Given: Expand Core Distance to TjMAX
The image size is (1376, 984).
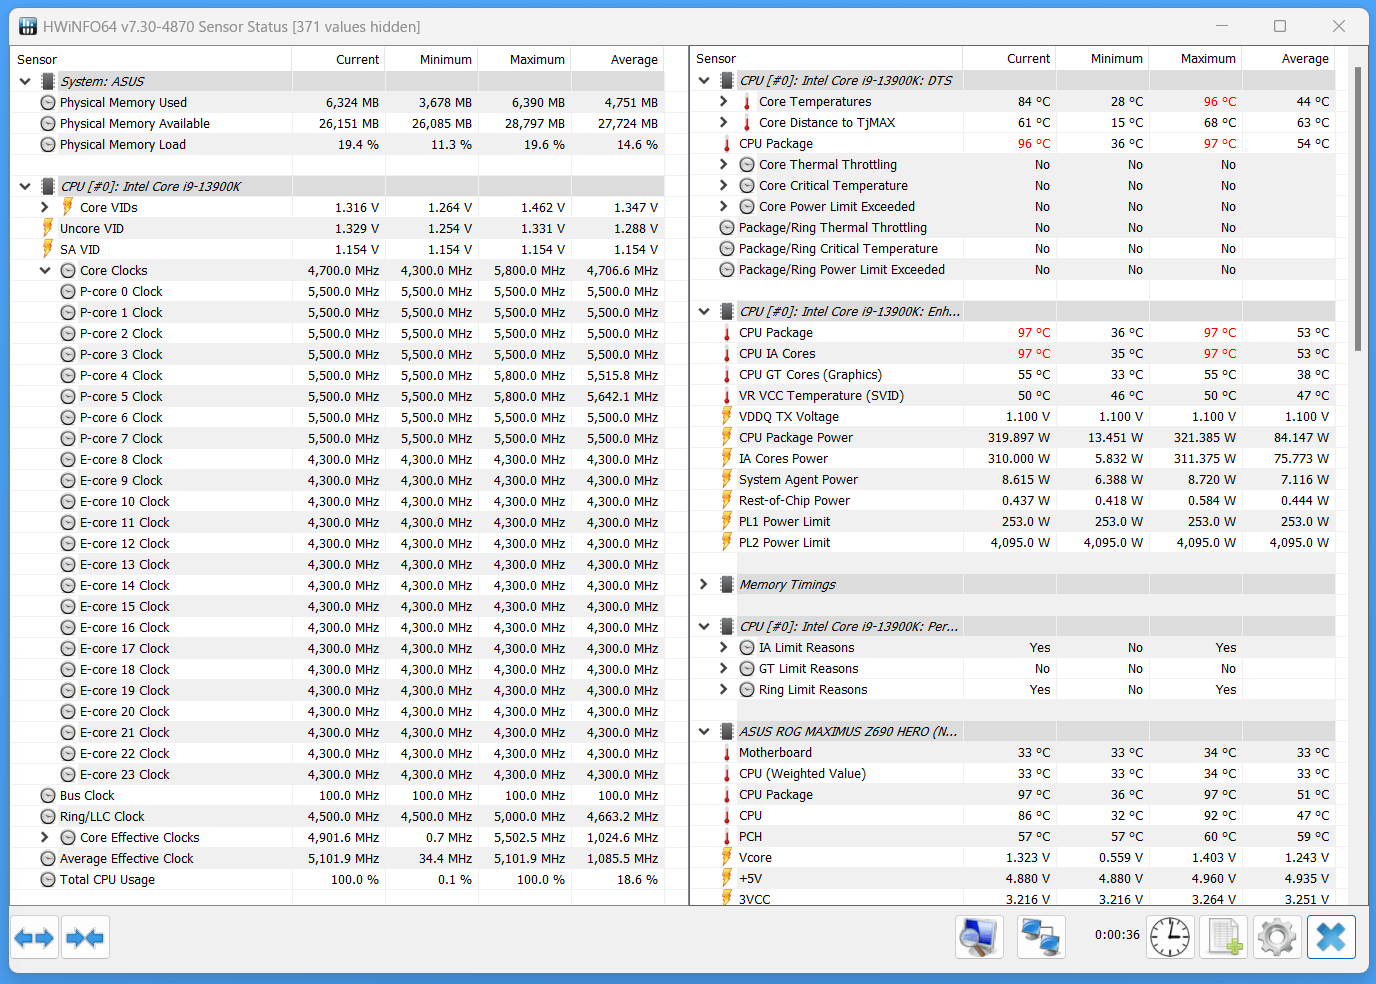Looking at the screenshot, I should pos(724,122).
